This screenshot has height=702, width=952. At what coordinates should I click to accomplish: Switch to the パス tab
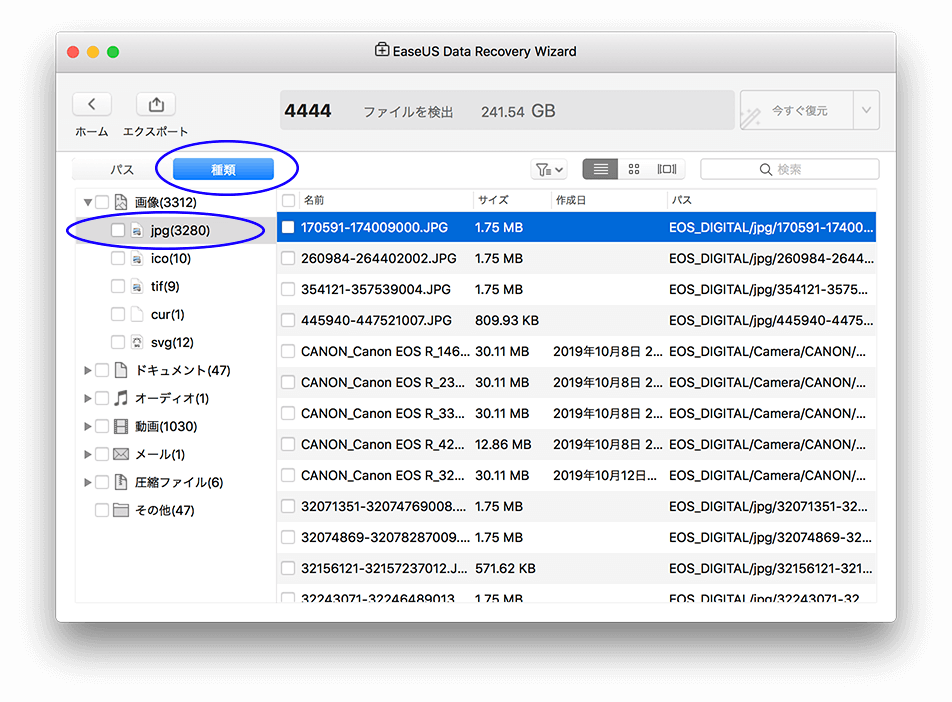[122, 169]
